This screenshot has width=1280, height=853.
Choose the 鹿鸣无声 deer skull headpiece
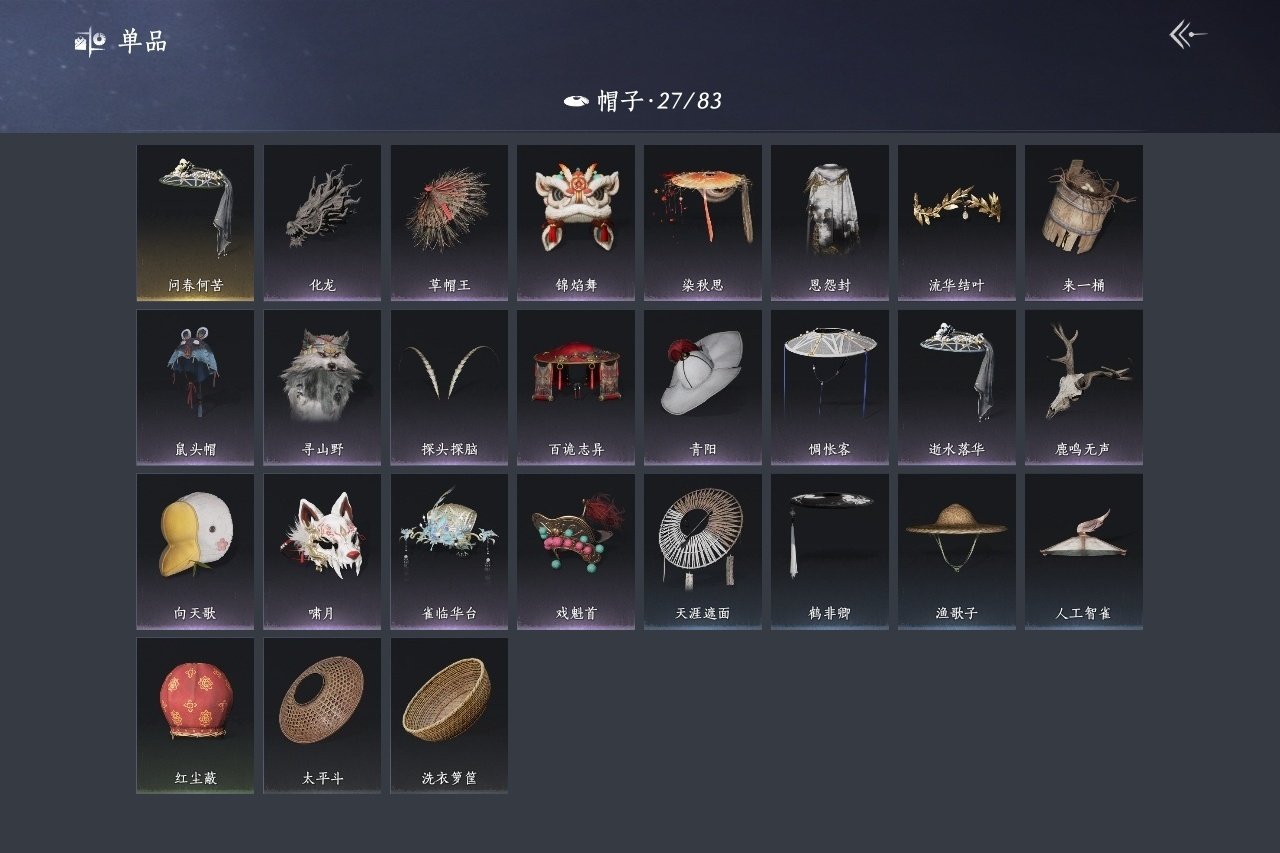coord(1083,387)
